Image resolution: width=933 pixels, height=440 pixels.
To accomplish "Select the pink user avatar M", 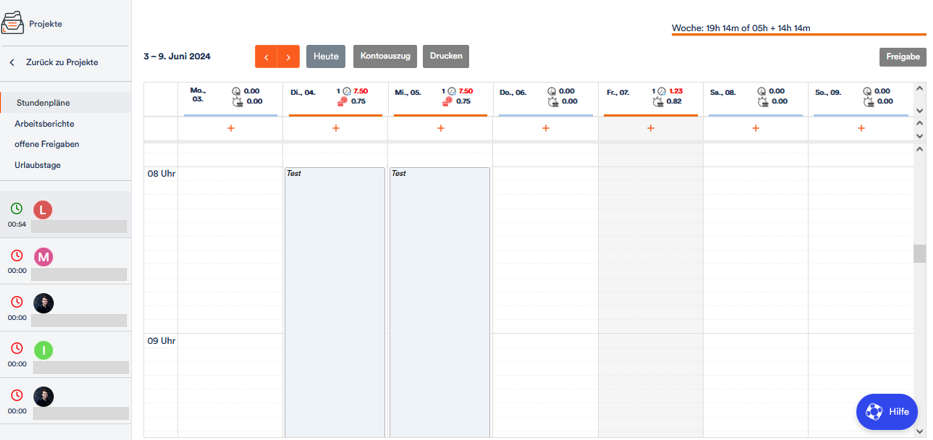I will point(43,257).
